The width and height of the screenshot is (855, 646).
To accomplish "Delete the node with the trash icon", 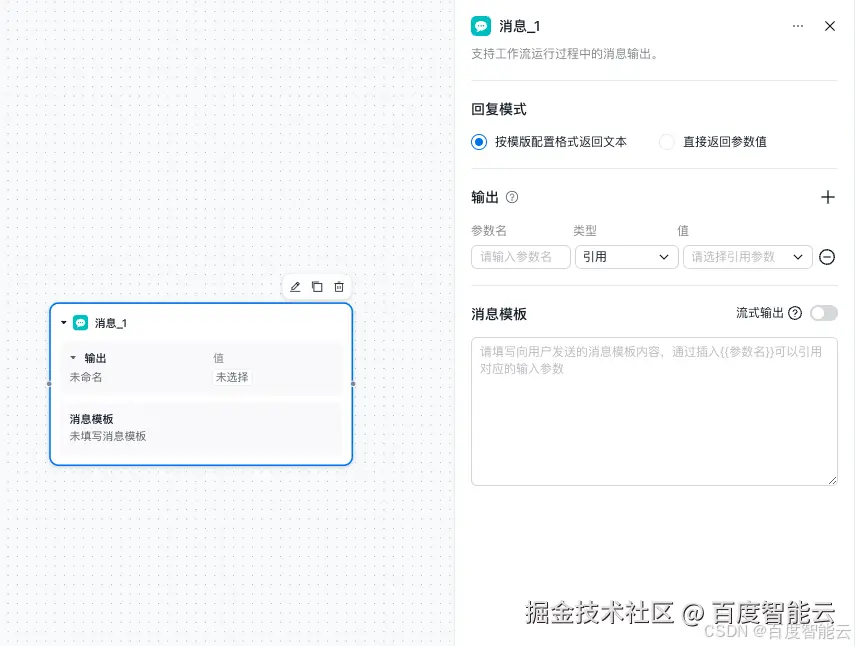I will pos(339,287).
